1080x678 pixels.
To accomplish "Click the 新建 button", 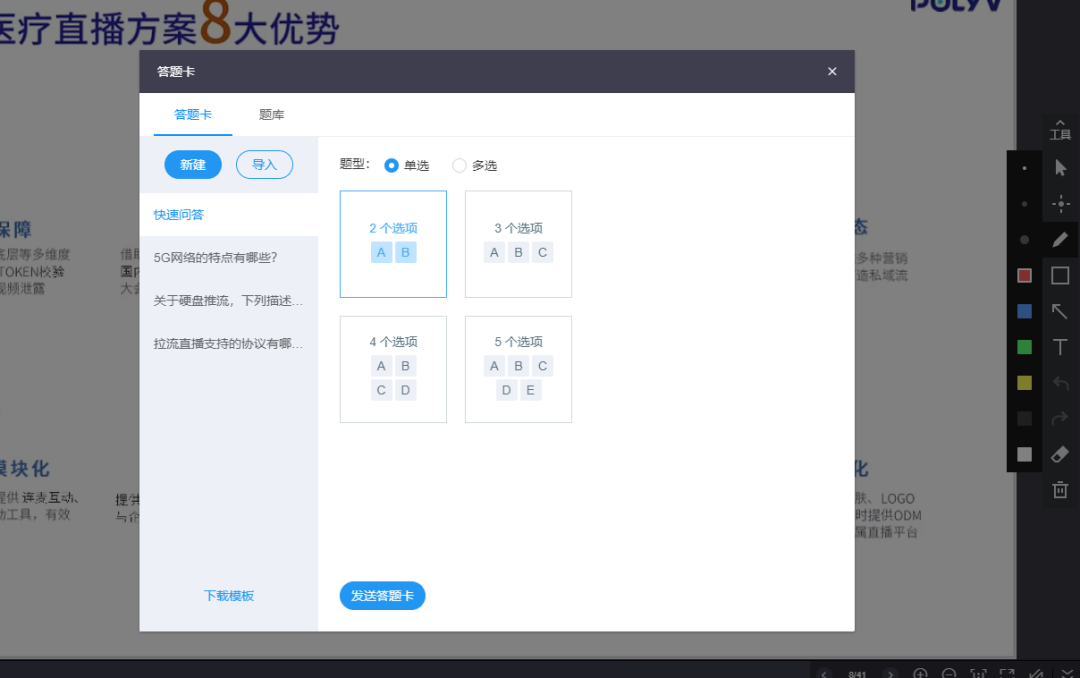I will tap(193, 165).
